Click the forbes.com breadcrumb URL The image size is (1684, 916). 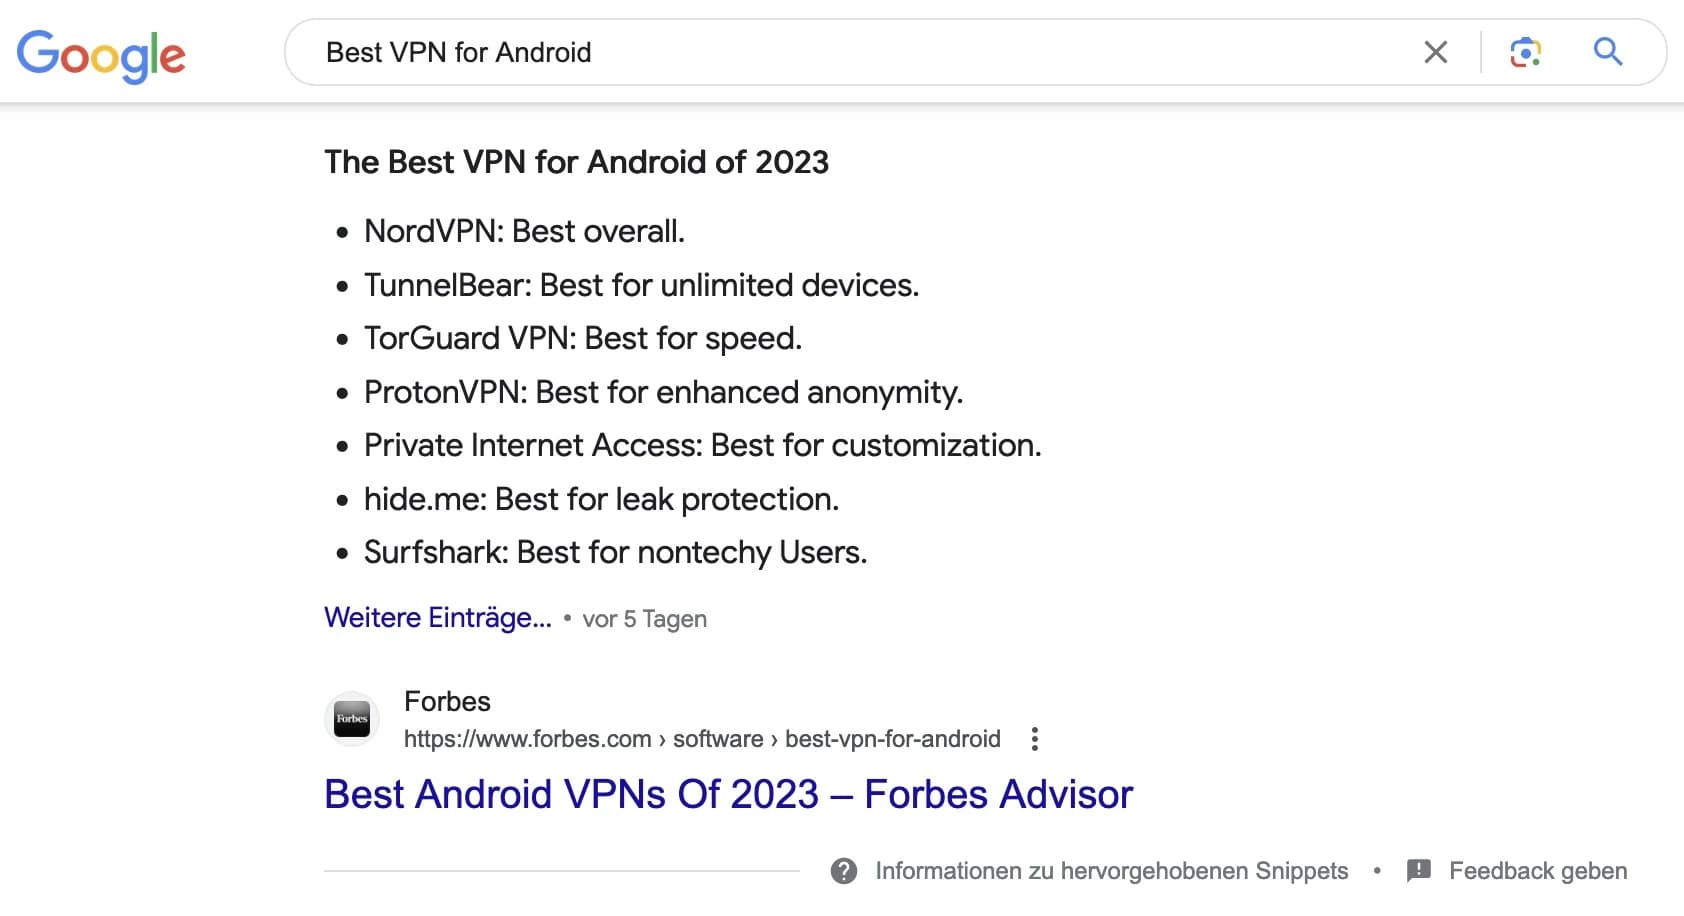701,739
